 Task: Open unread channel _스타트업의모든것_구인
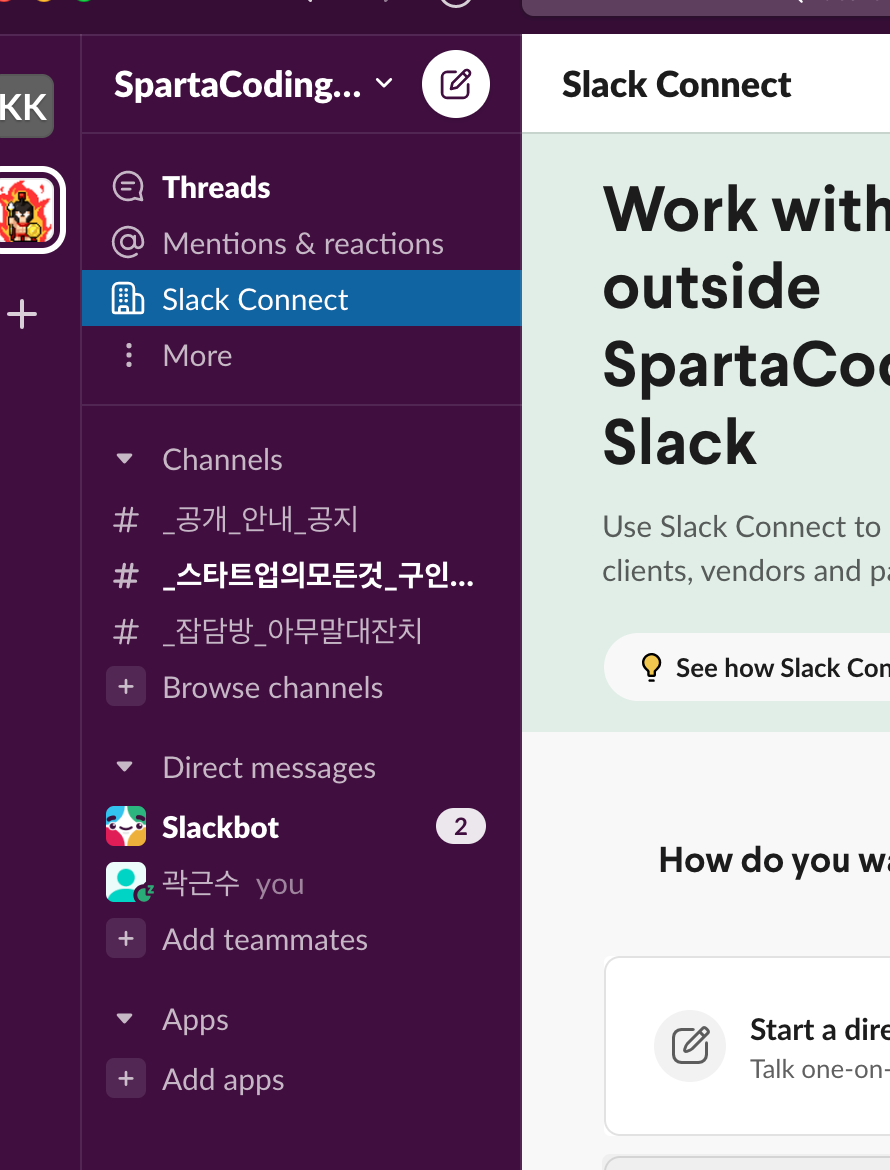tap(301, 575)
